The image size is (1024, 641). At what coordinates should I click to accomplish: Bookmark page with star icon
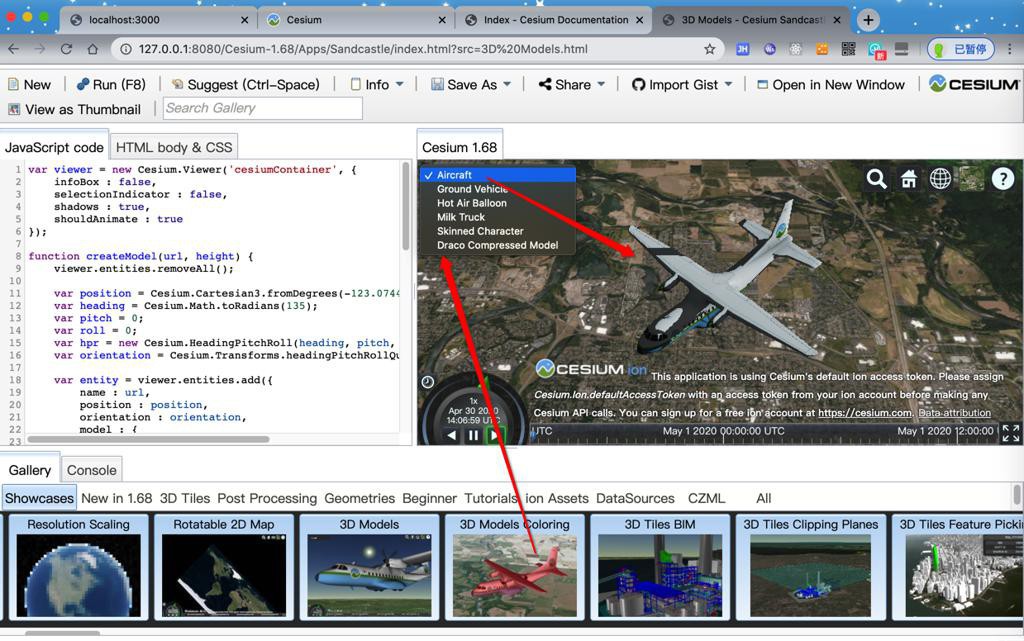tap(709, 49)
